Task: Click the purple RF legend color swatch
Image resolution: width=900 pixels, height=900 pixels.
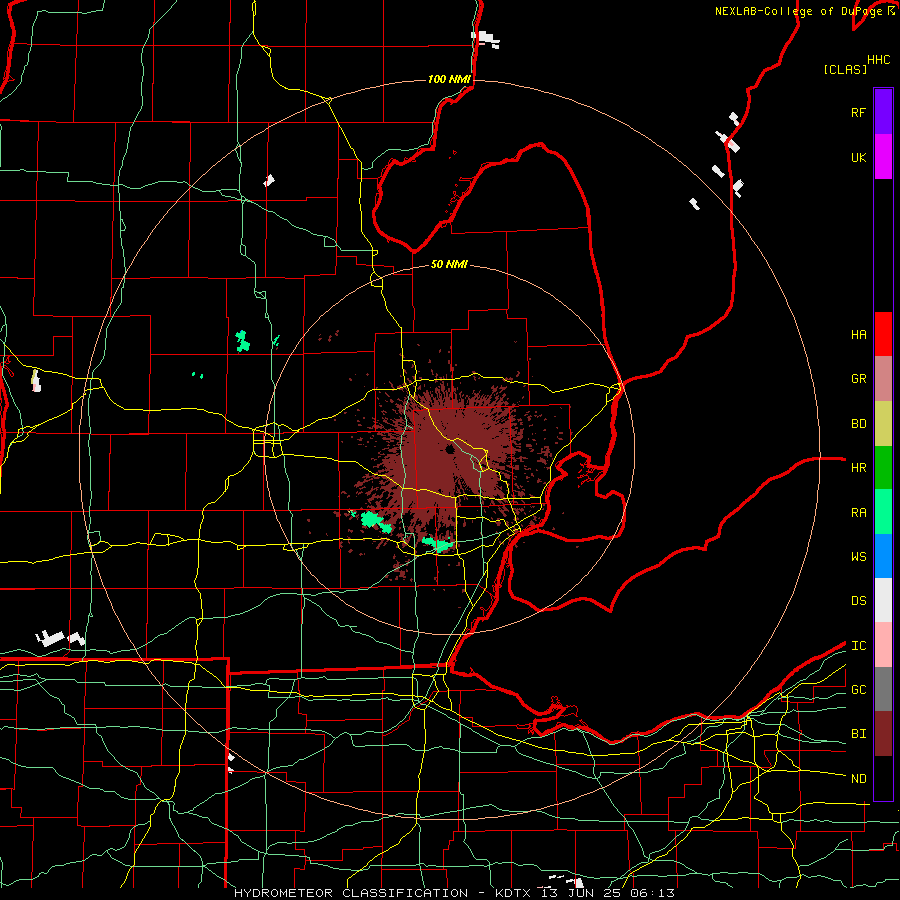Action: (x=883, y=112)
